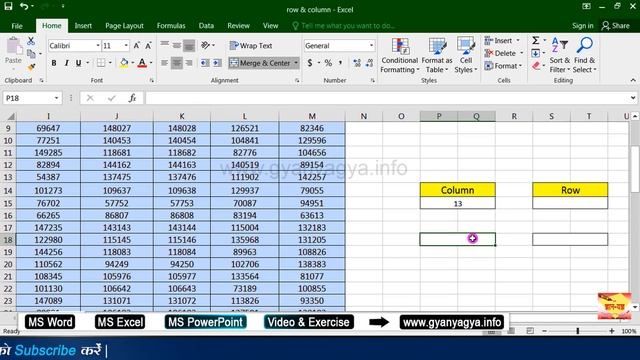Toggle Center horizontal alignment
Image resolution: width=640 pixels, height=360 pixels.
point(176,63)
